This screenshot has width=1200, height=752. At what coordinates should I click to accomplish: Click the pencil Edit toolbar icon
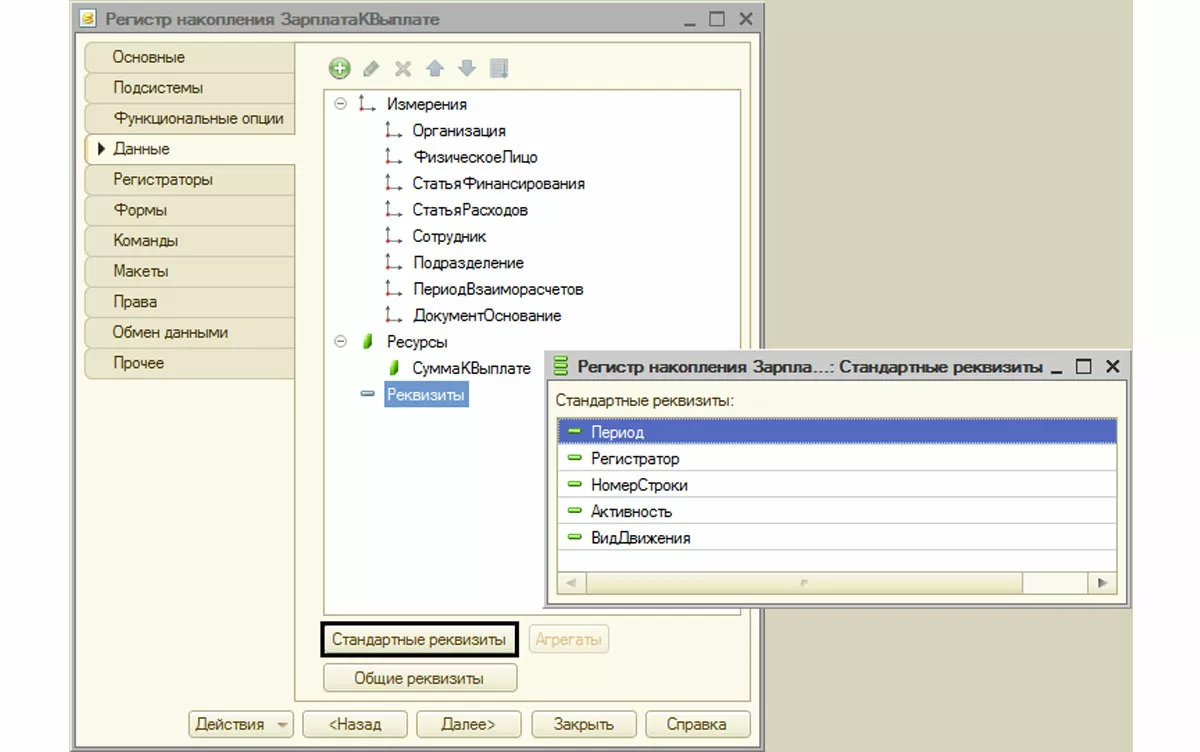pyautogui.click(x=371, y=69)
